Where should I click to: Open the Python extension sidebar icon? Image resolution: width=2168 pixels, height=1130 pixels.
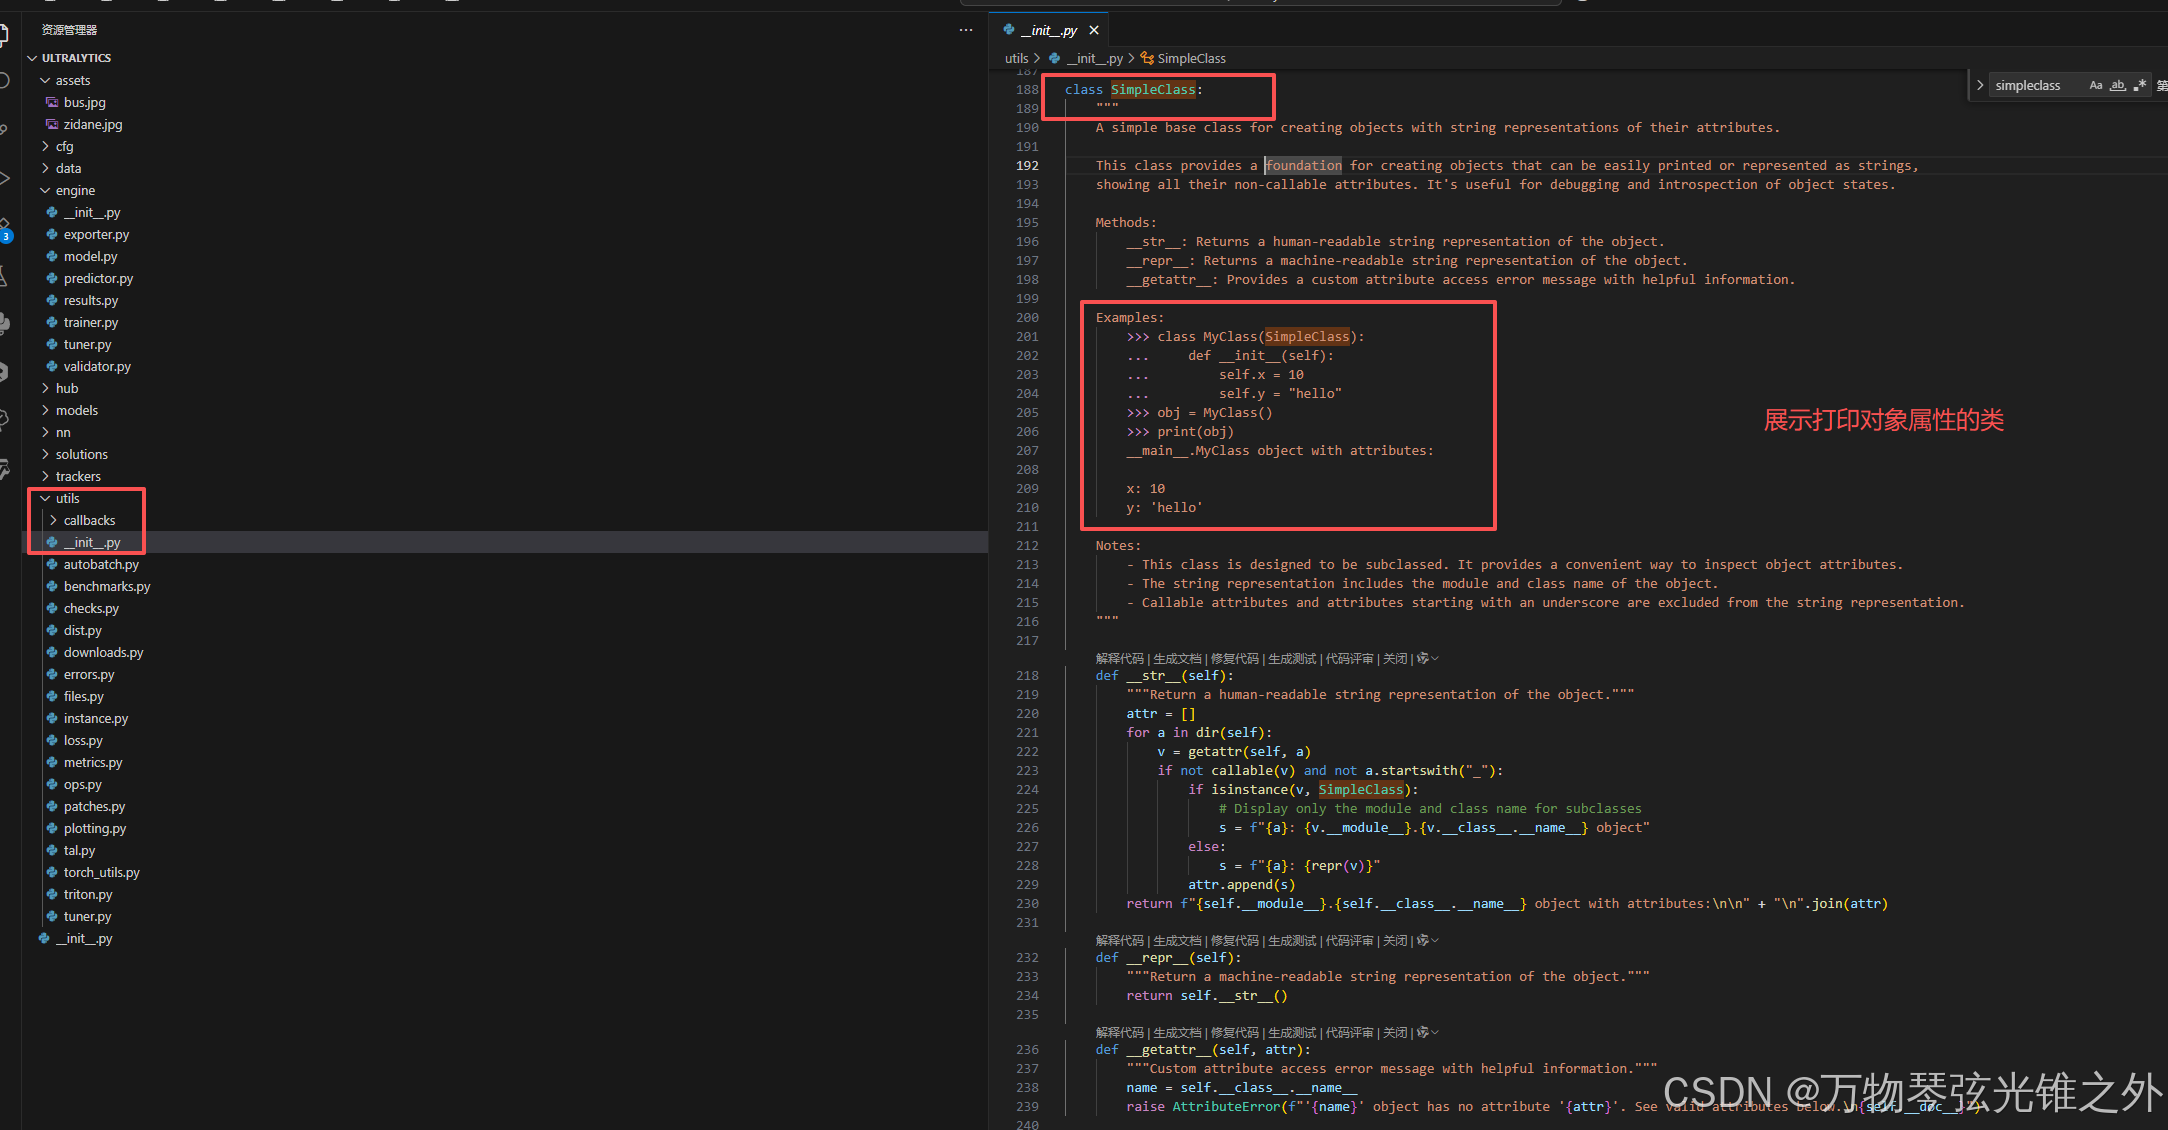4,324
